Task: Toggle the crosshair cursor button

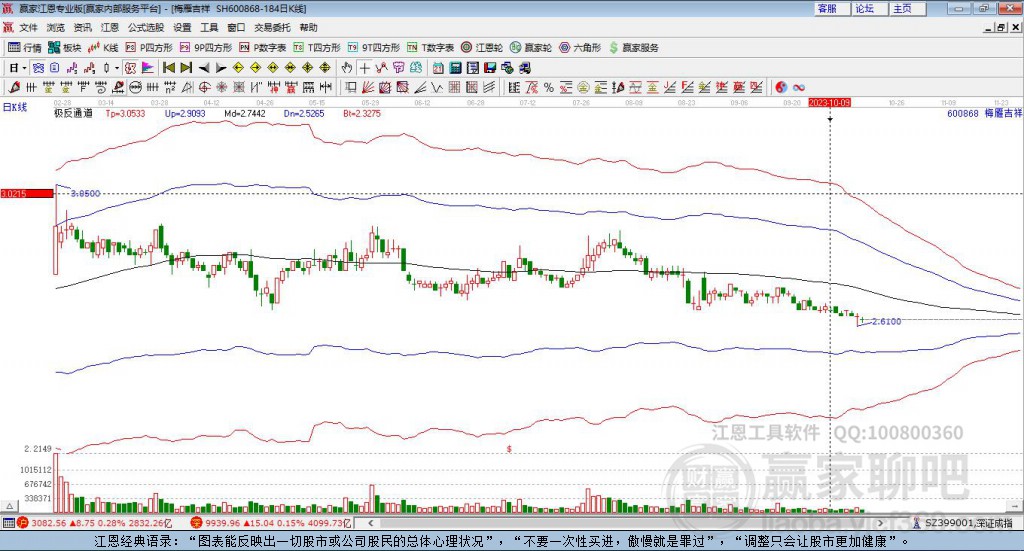Action: click(x=364, y=68)
